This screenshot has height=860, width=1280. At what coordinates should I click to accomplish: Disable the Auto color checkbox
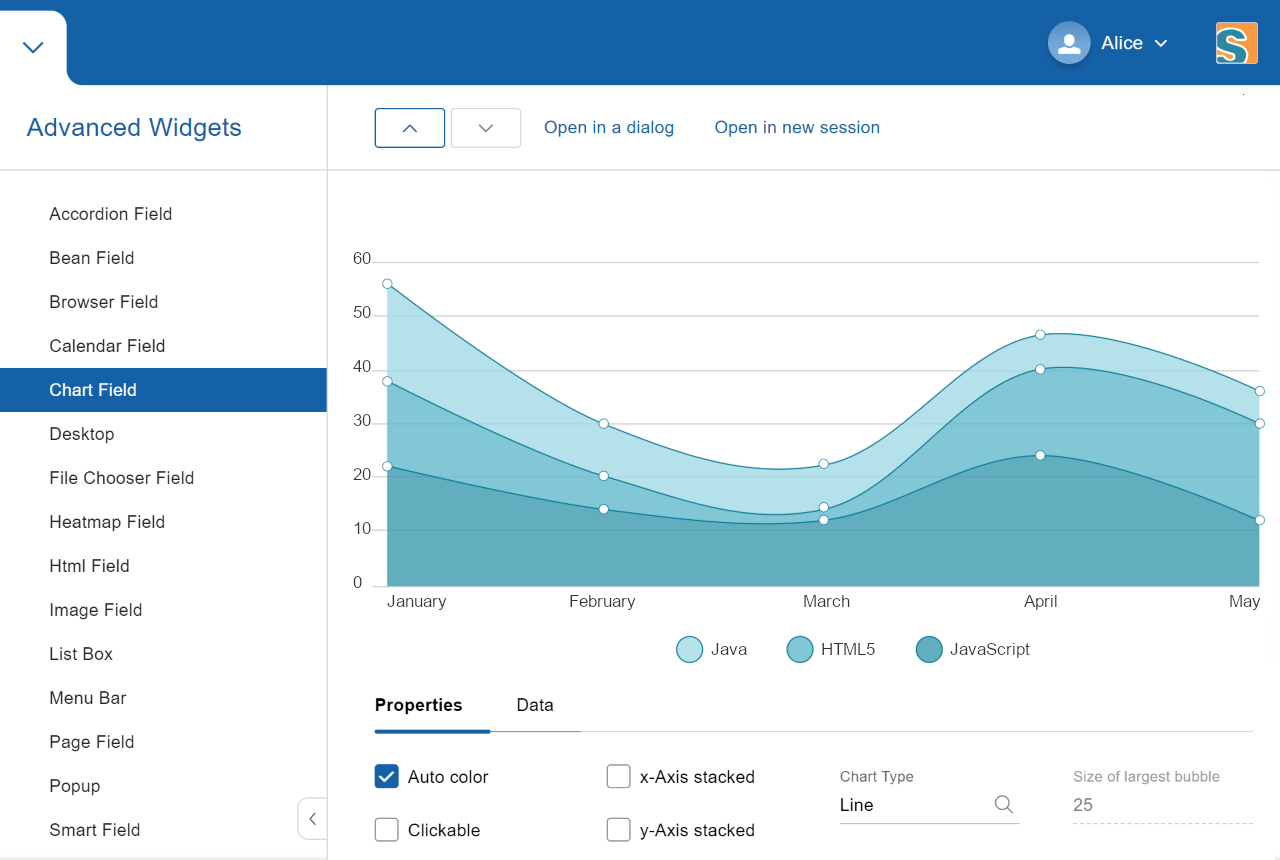pos(387,776)
